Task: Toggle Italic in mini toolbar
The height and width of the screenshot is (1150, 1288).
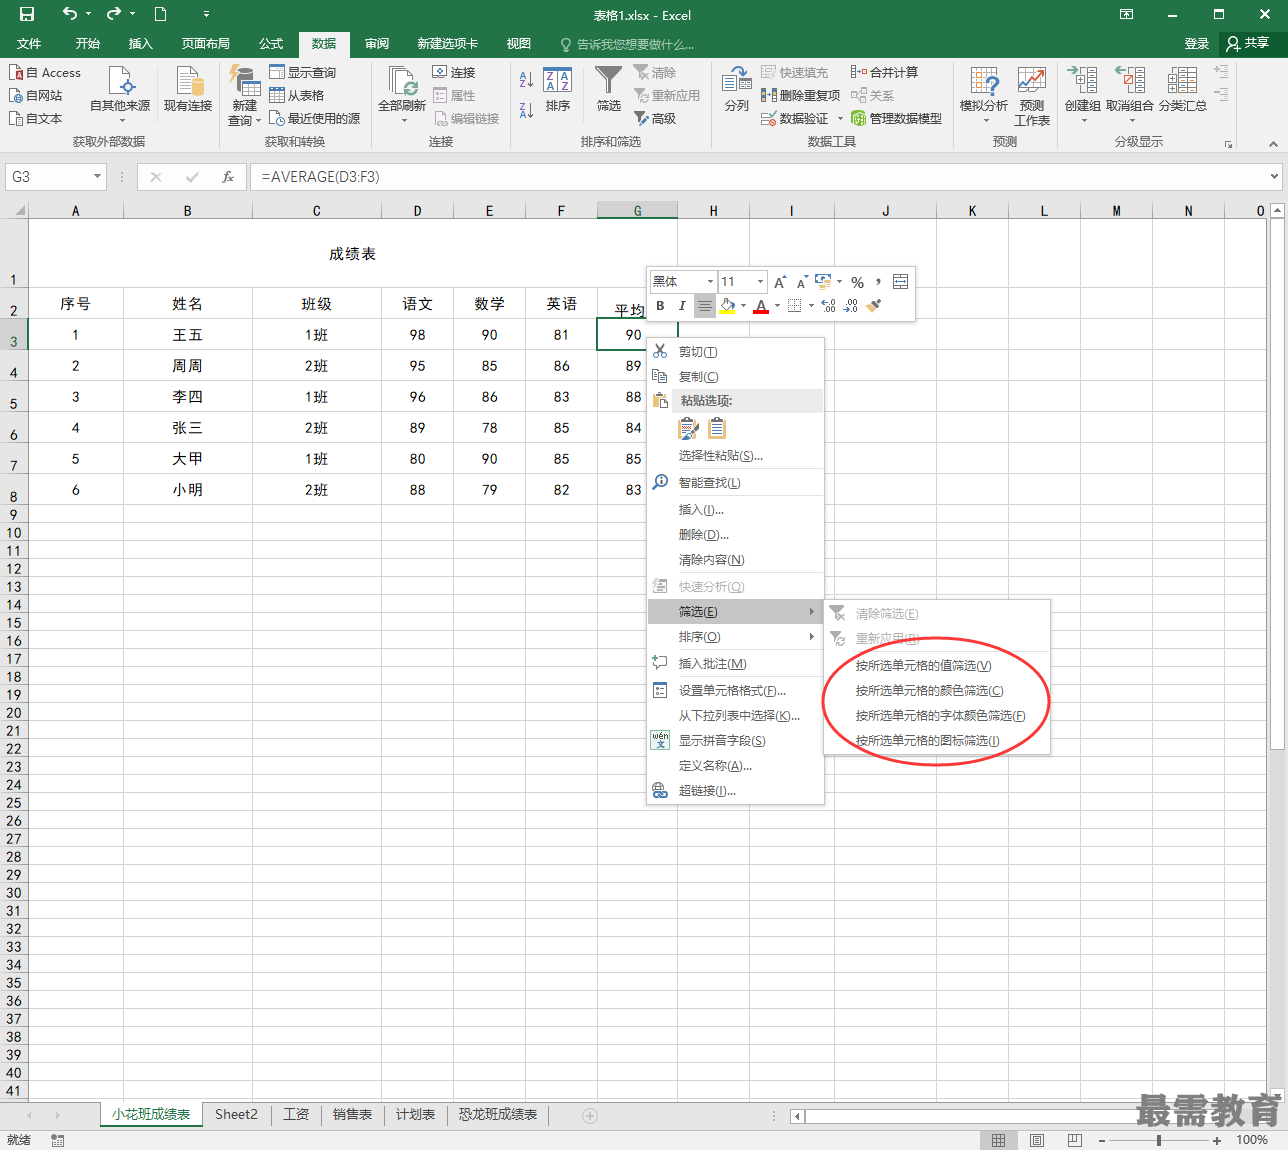Action: pos(682,306)
